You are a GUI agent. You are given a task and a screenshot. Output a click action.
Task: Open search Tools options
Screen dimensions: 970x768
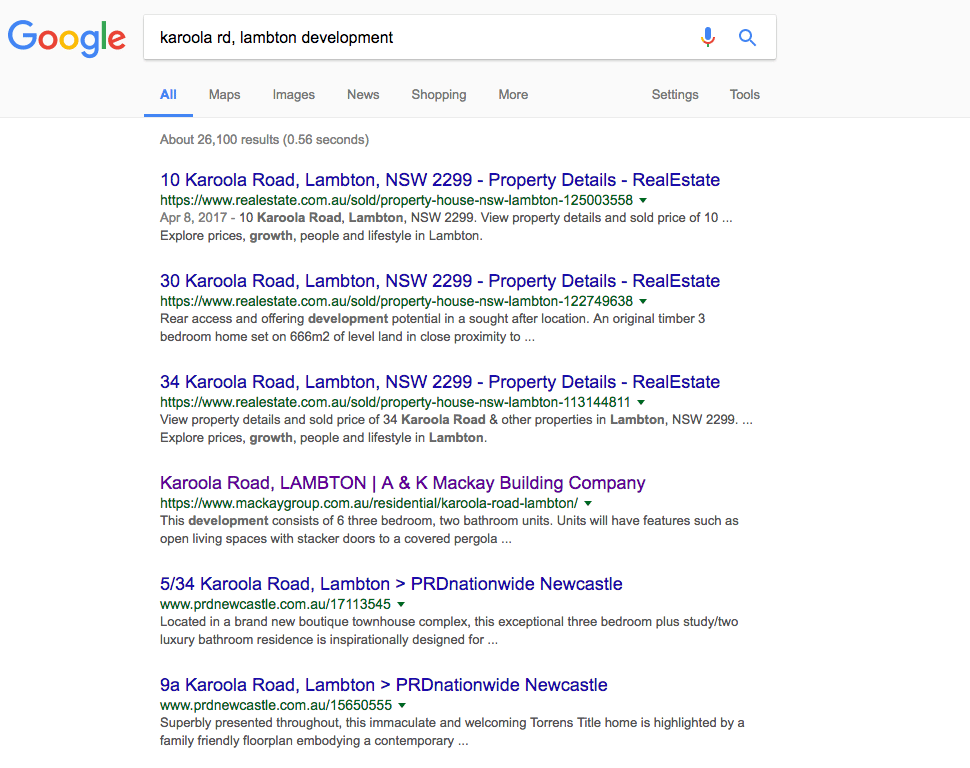(x=744, y=95)
